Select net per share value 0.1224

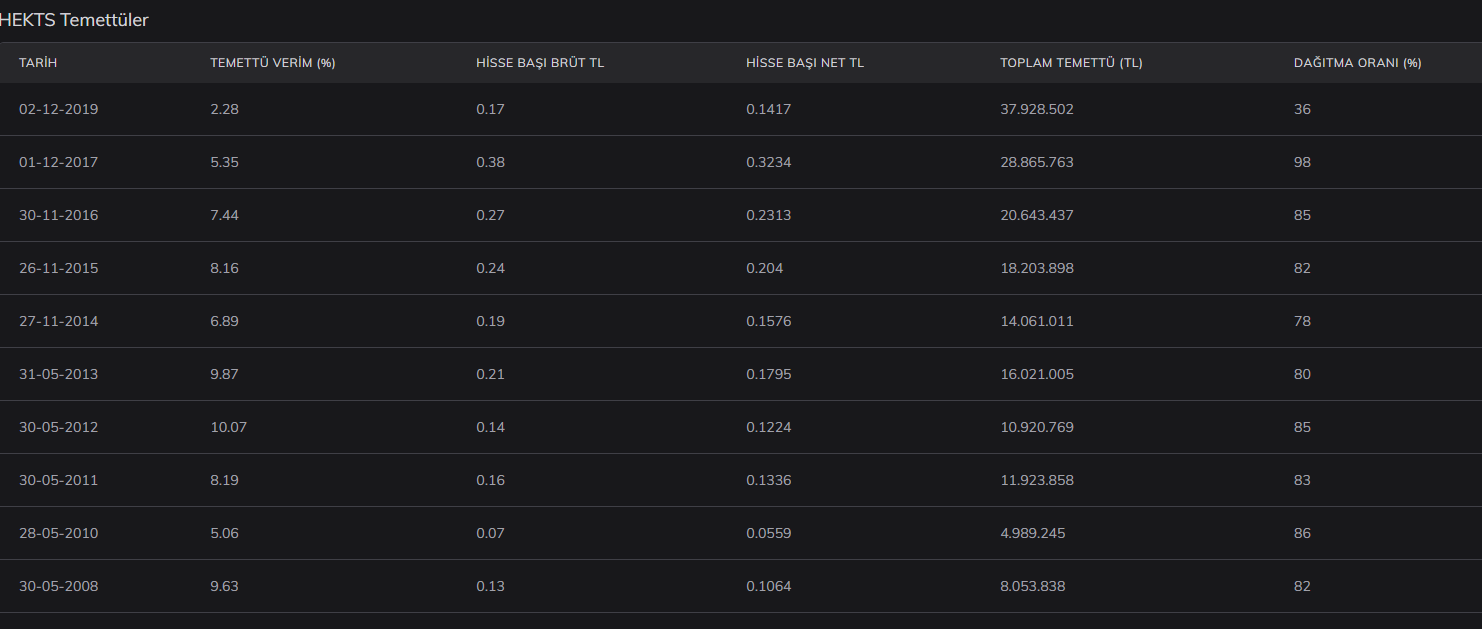(x=768, y=427)
